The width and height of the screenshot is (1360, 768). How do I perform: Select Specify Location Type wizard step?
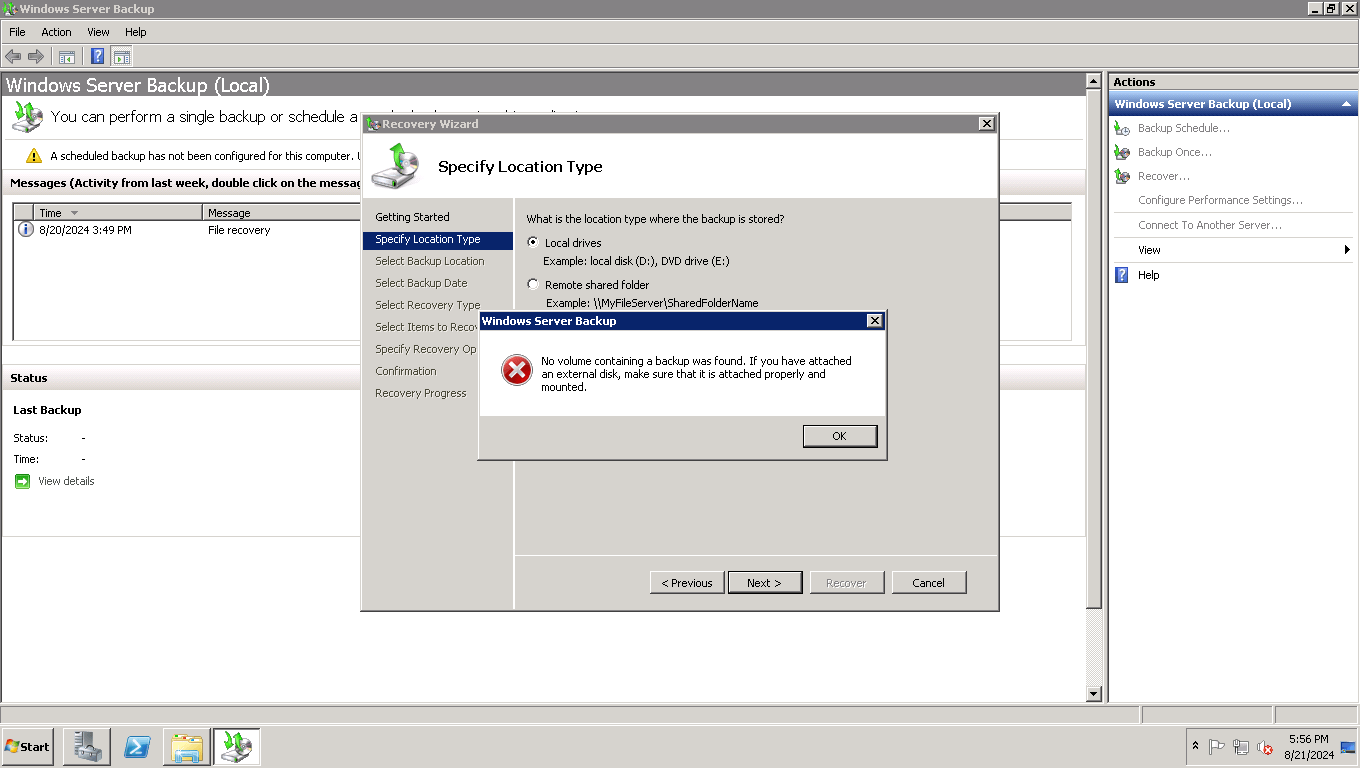[438, 240]
